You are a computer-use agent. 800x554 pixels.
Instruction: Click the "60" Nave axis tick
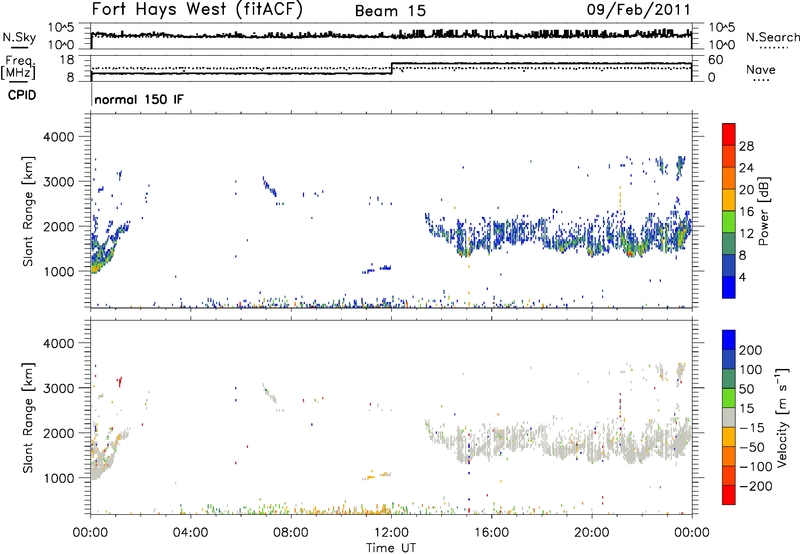click(716, 60)
